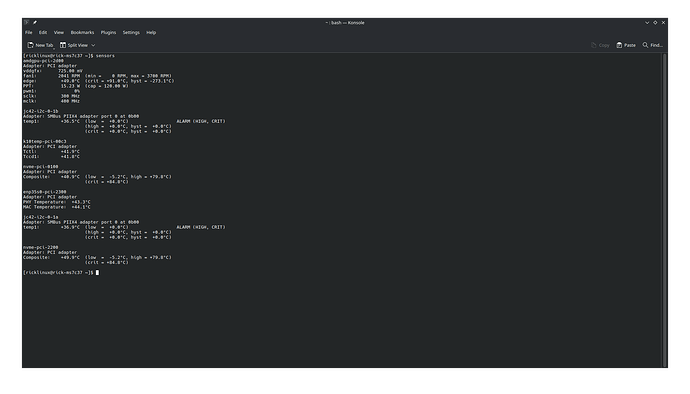Viewport: 690px width, 394px height.
Task: Open a new terminal with New Tab
Action: pos(40,45)
